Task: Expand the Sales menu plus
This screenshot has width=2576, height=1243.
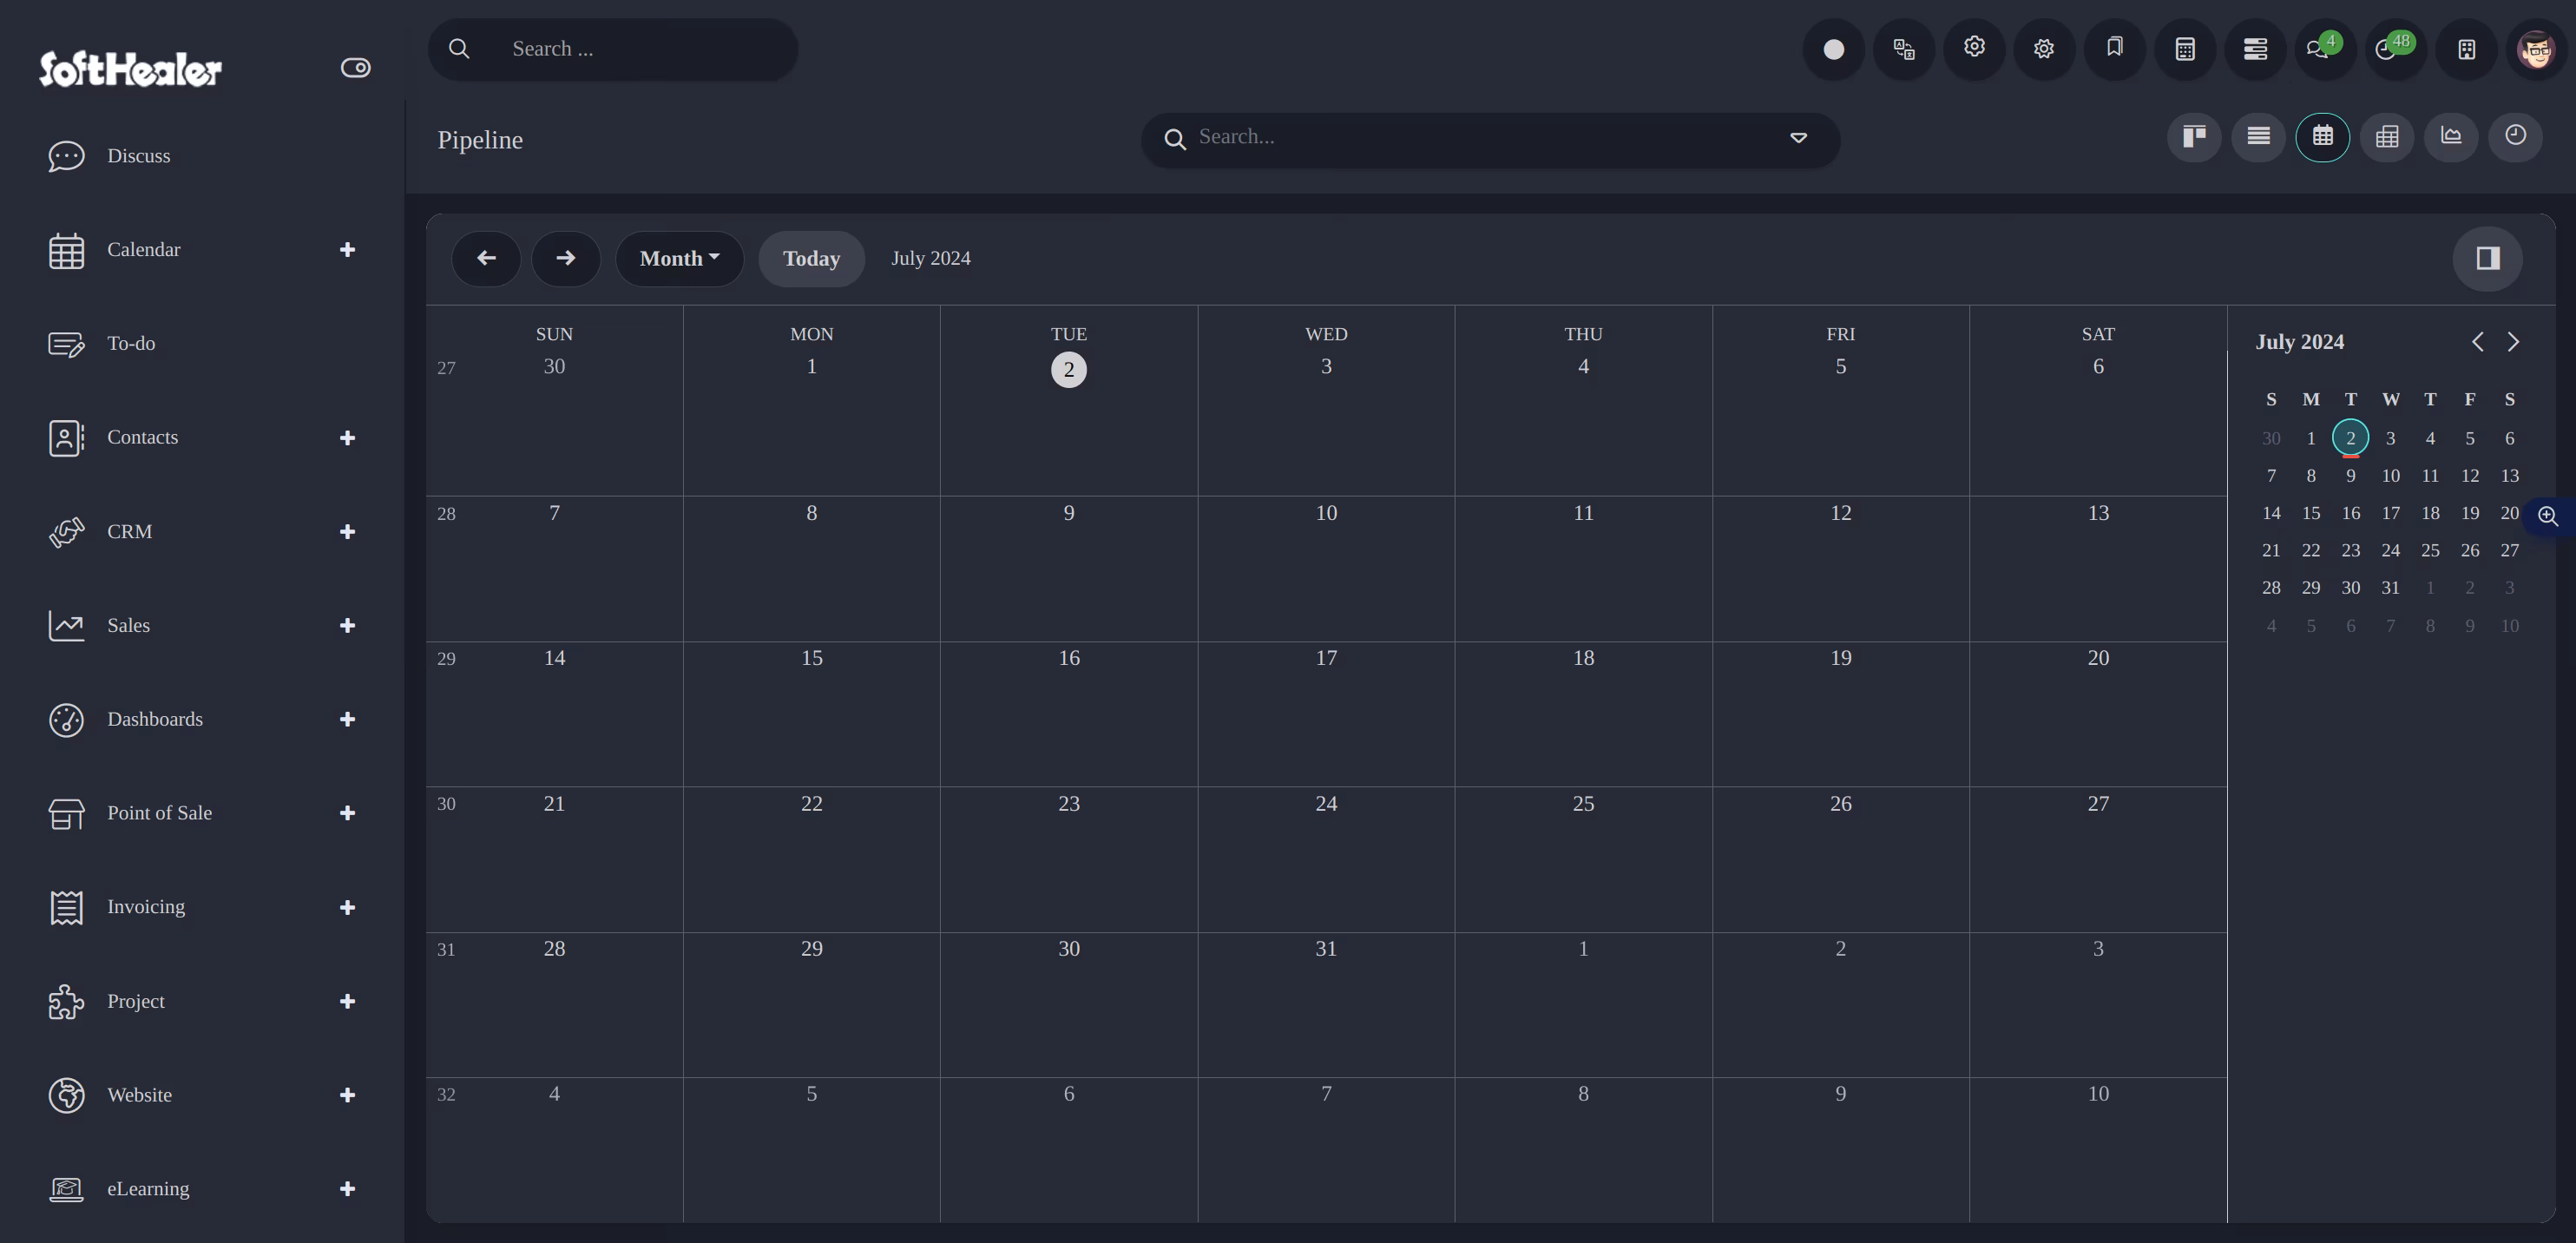Action: (x=347, y=626)
